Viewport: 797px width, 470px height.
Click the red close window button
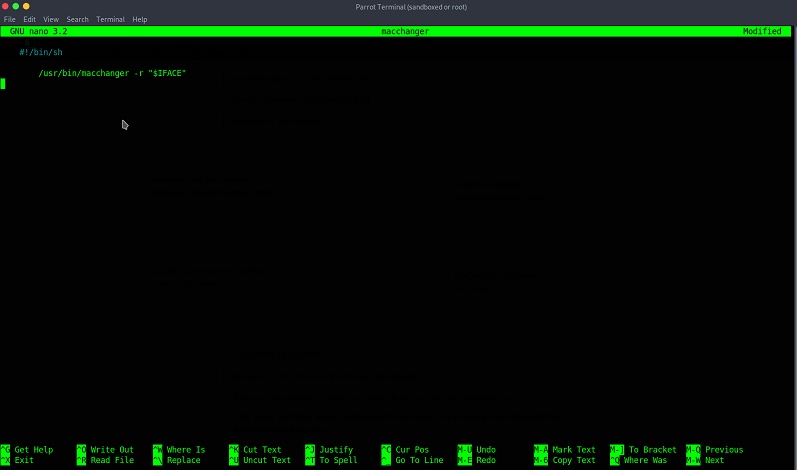(x=5, y=6)
